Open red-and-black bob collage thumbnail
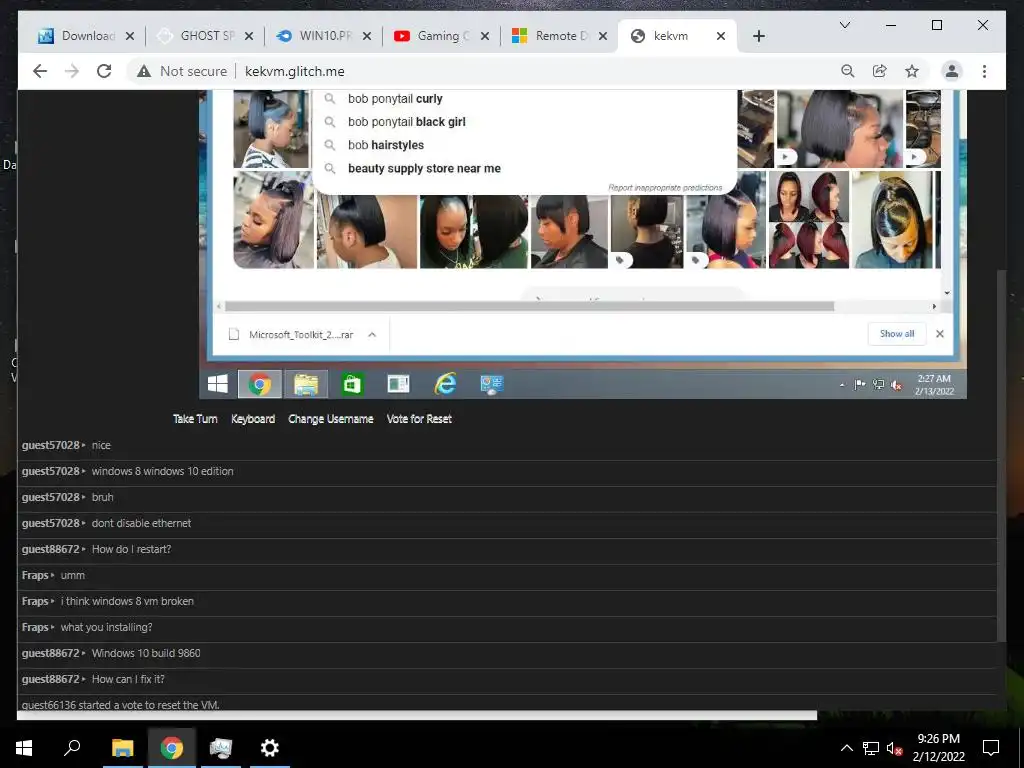 tap(808, 219)
